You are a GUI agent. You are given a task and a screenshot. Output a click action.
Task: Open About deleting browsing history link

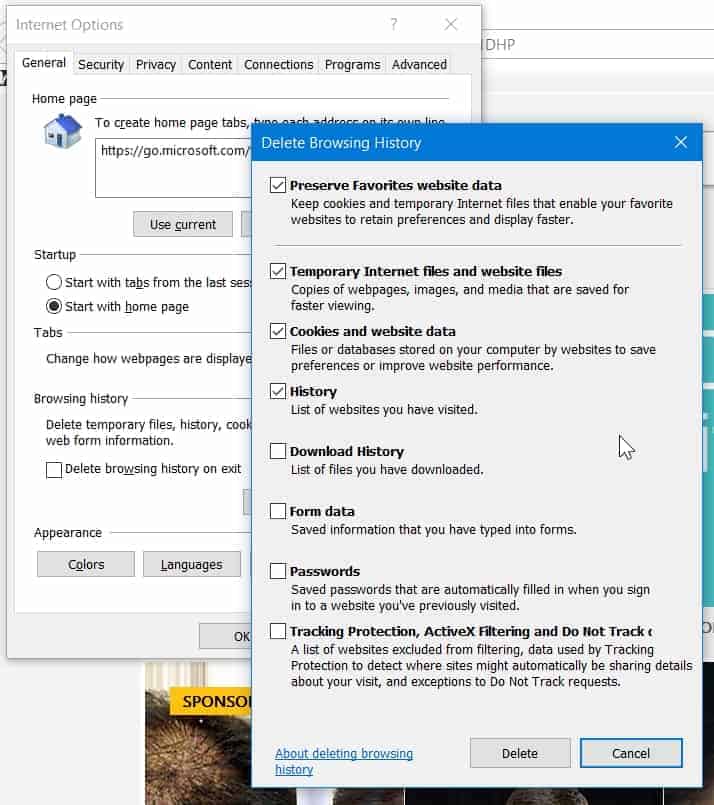344,761
